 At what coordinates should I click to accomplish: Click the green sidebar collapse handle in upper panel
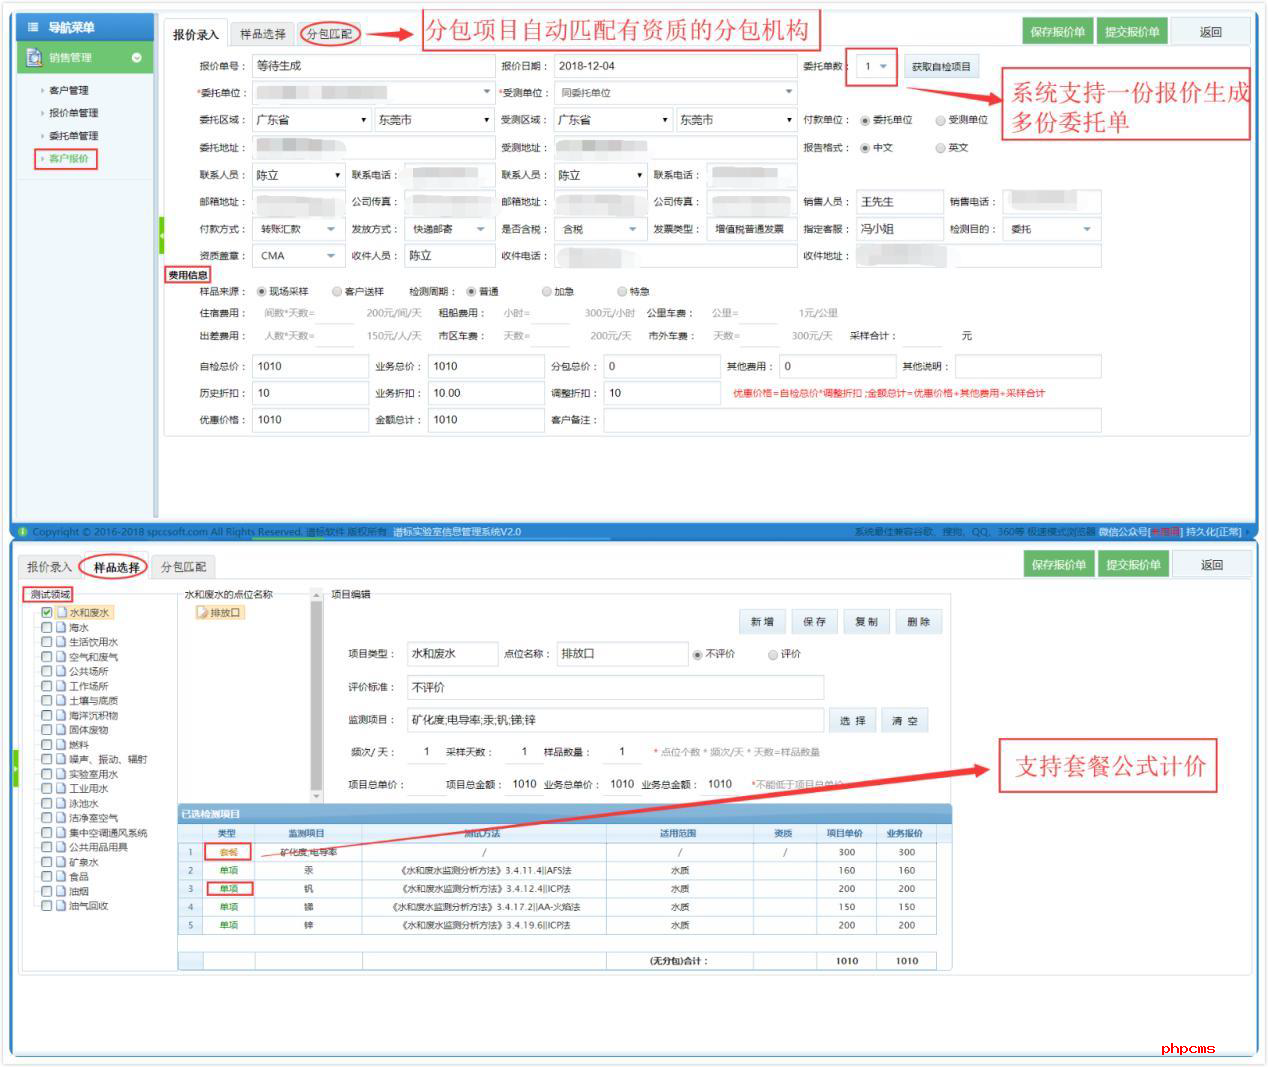coord(161,236)
